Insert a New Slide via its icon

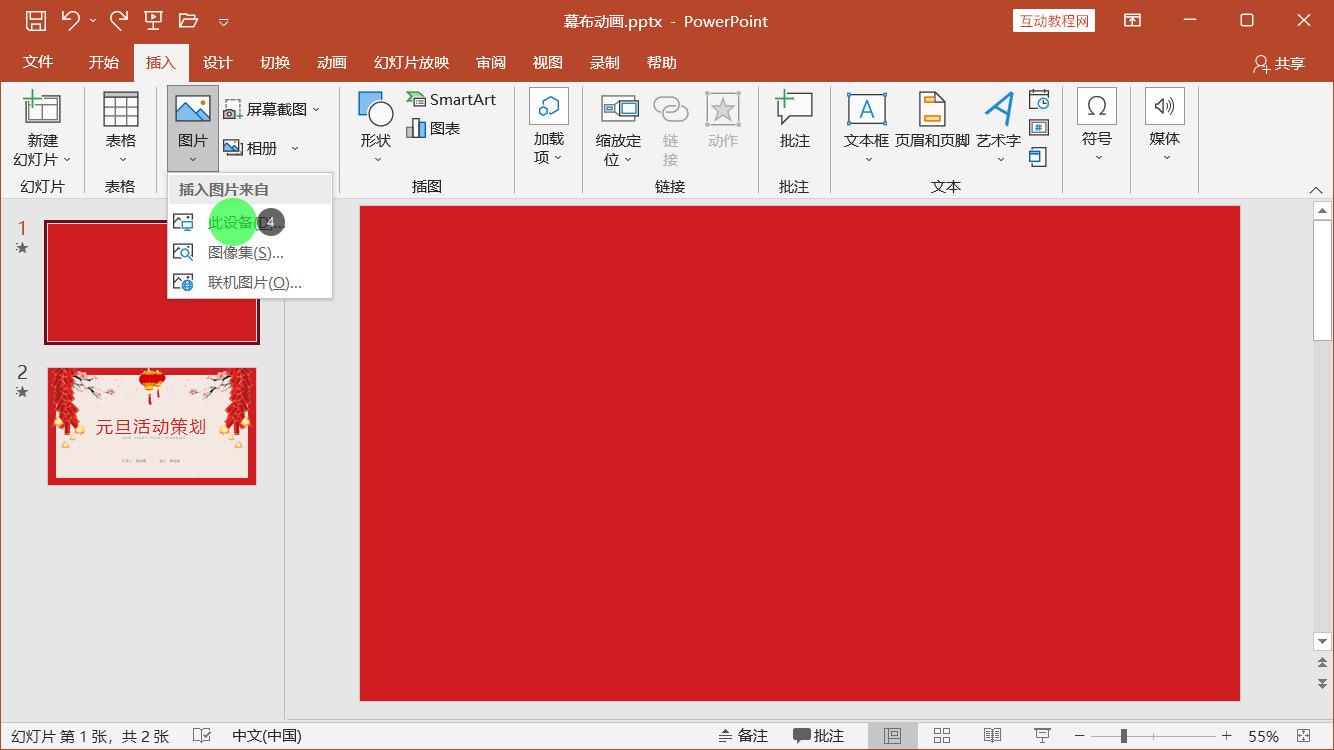[x=42, y=108]
